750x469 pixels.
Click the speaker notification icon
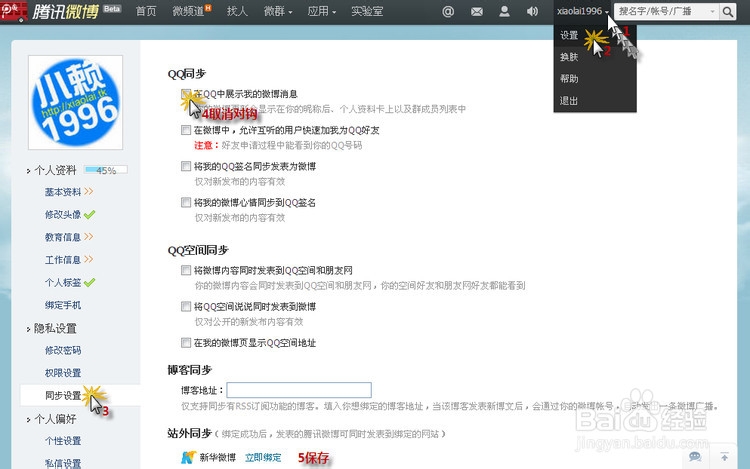[532, 11]
